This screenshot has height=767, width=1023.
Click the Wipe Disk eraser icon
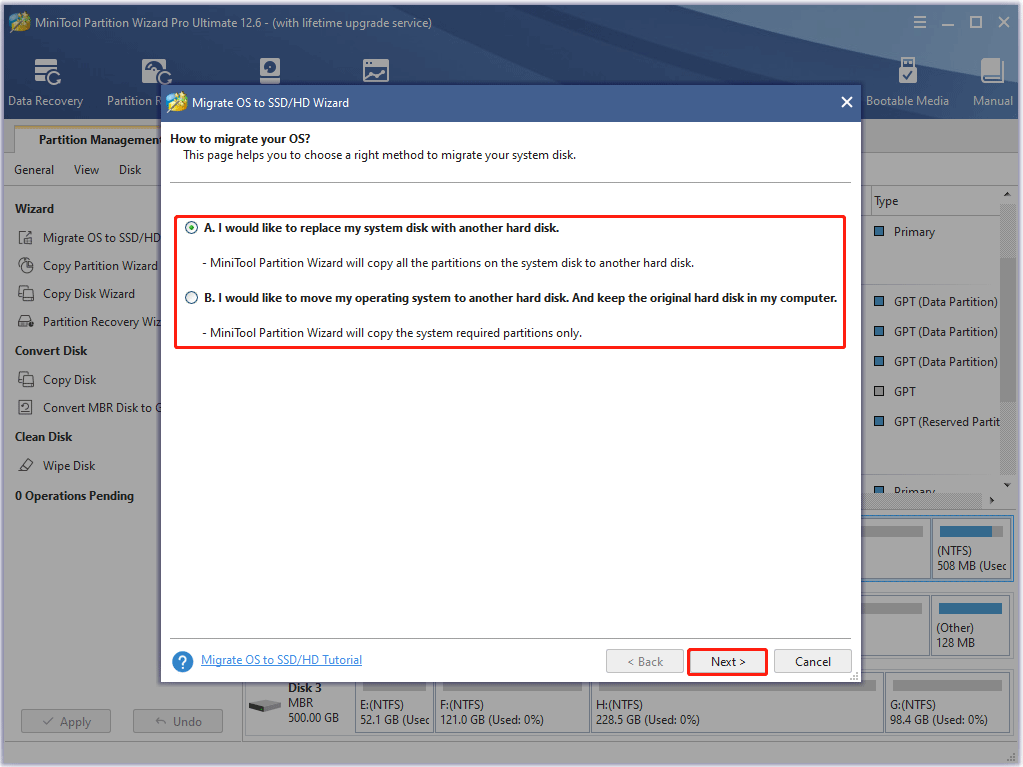tap(25, 465)
